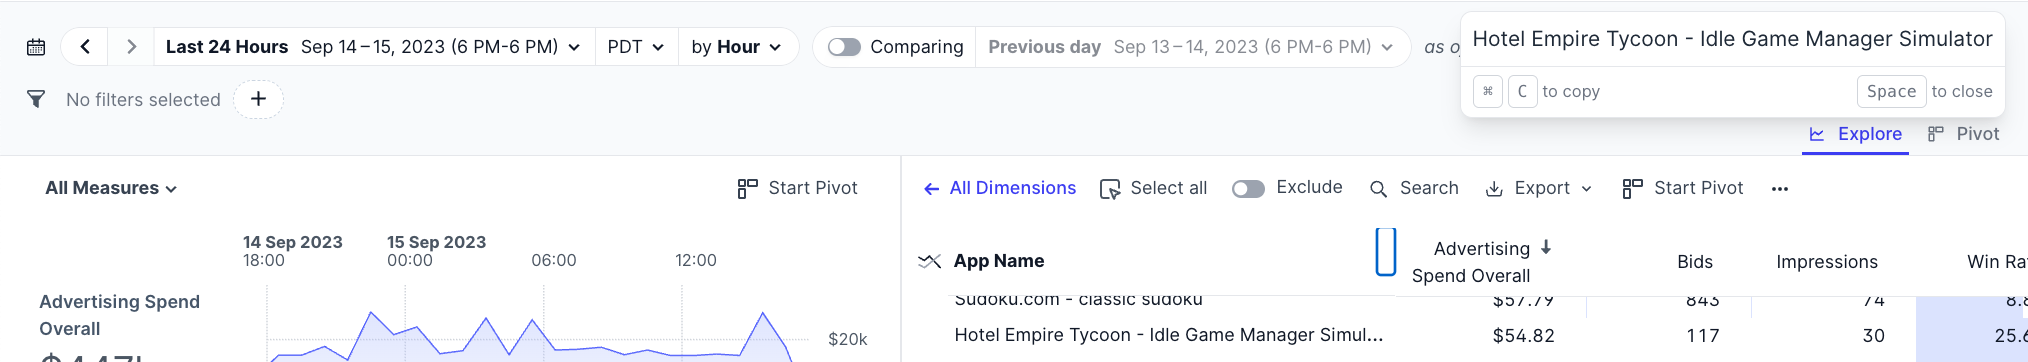Sort by Advertising Spend Overall column
The width and height of the screenshot is (2028, 362).
[1481, 262]
